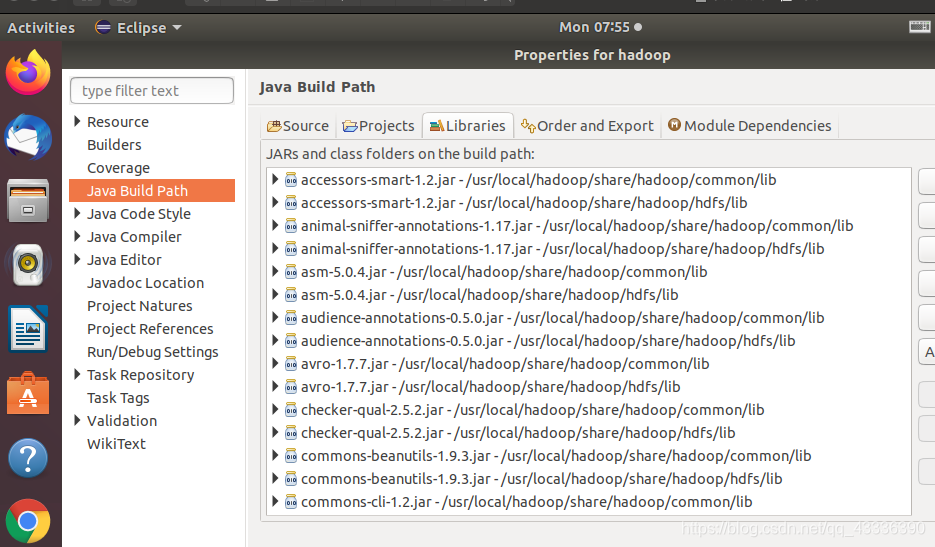
Task: Switch to the Source tab
Action: [x=298, y=126]
